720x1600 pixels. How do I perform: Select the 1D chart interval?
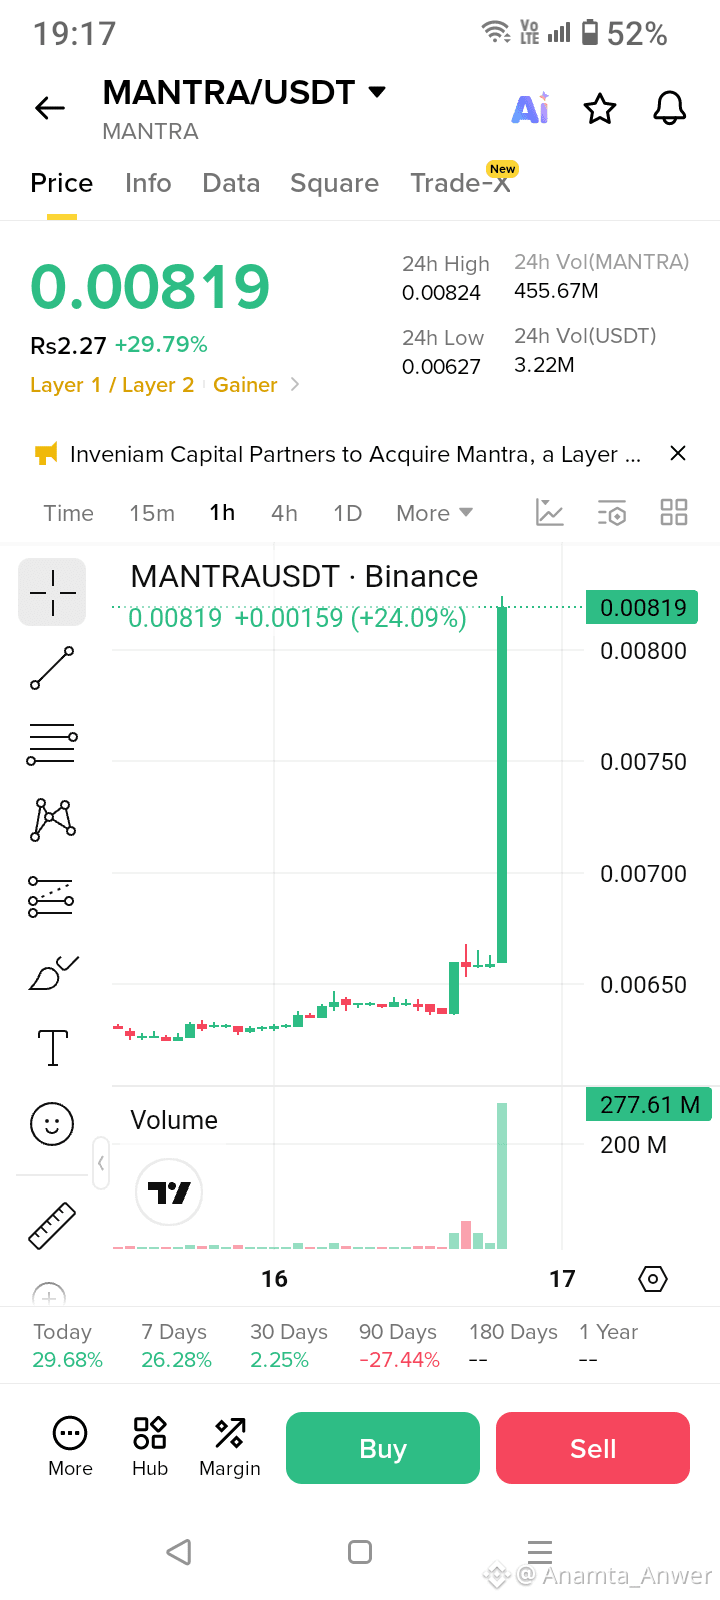(x=347, y=513)
